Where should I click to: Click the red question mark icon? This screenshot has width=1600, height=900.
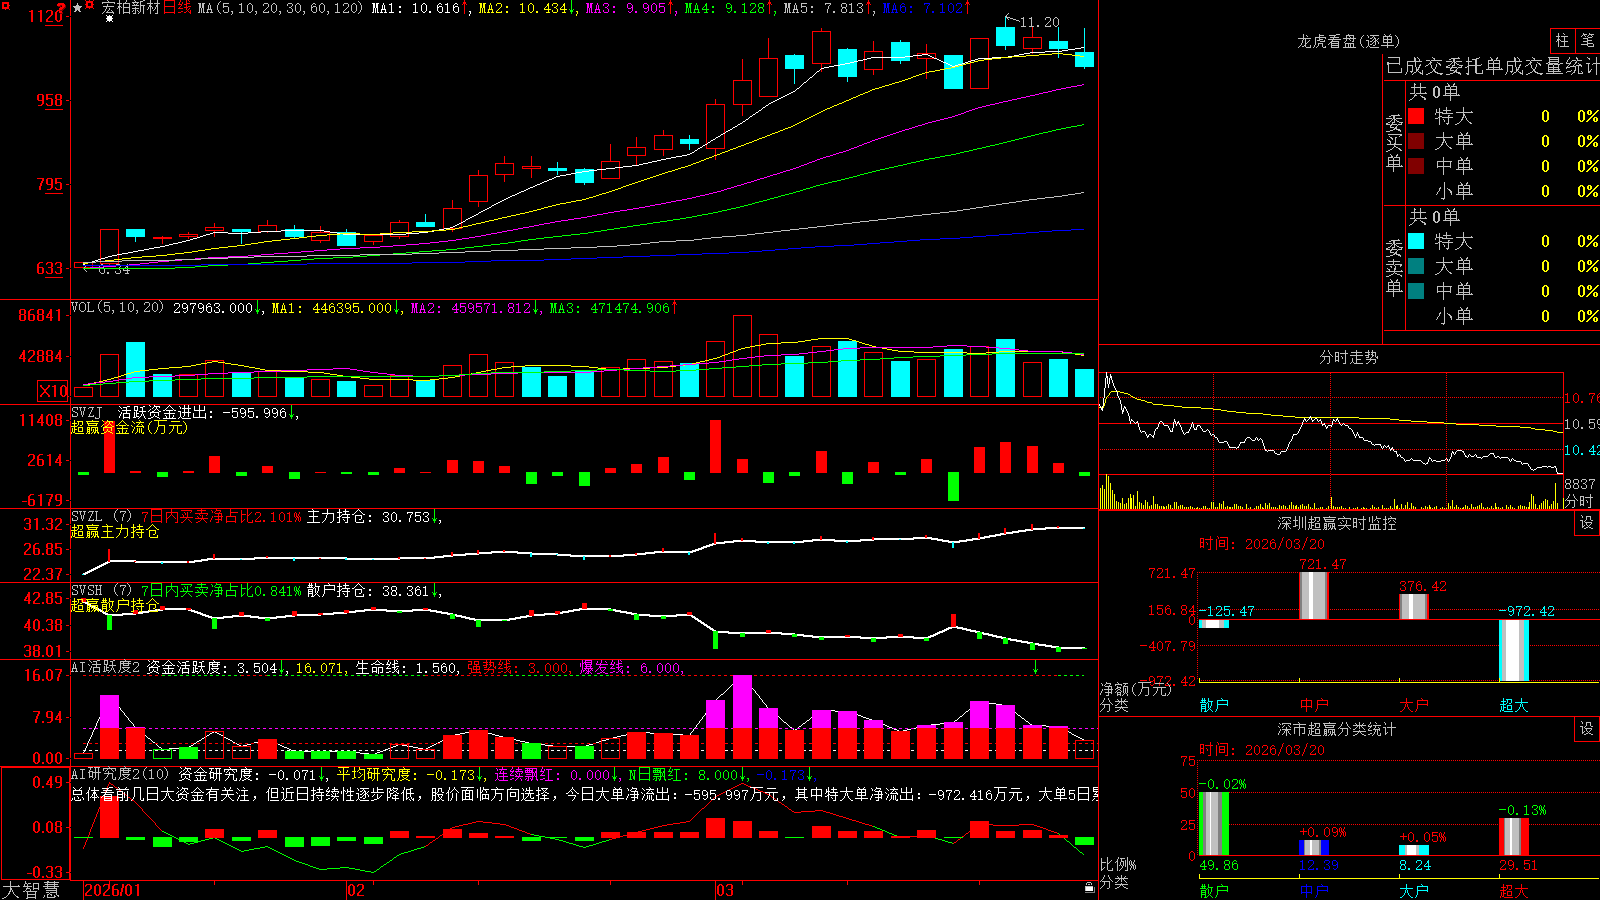[x=61, y=8]
